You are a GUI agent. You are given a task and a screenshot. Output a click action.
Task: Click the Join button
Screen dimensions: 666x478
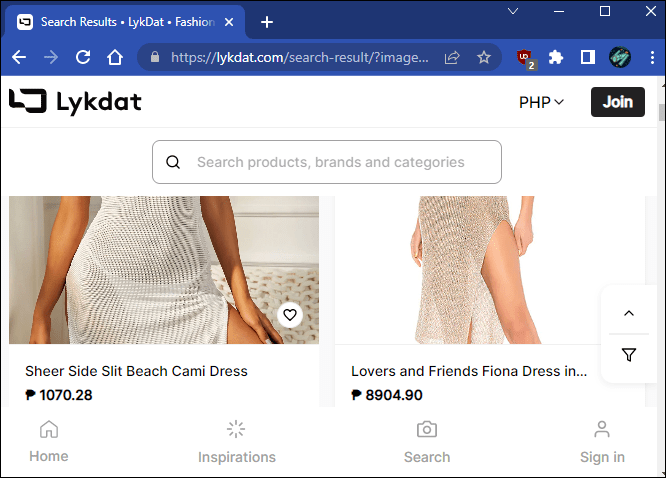(x=617, y=102)
